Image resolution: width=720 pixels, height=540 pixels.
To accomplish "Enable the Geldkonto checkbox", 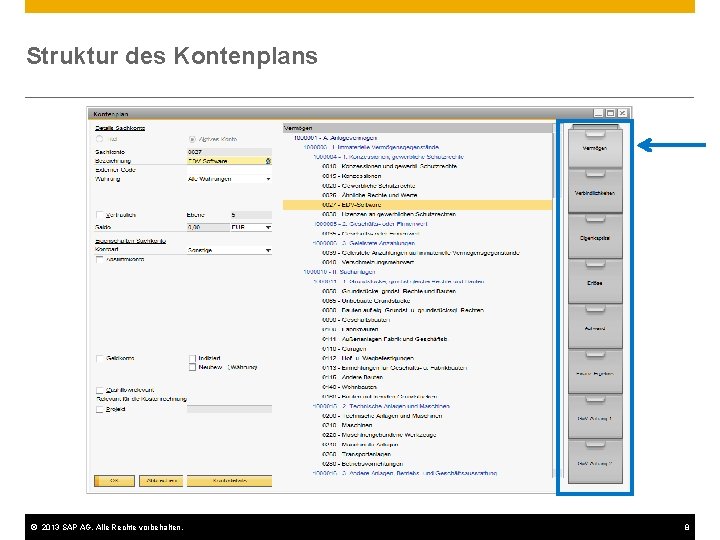I will (100, 358).
